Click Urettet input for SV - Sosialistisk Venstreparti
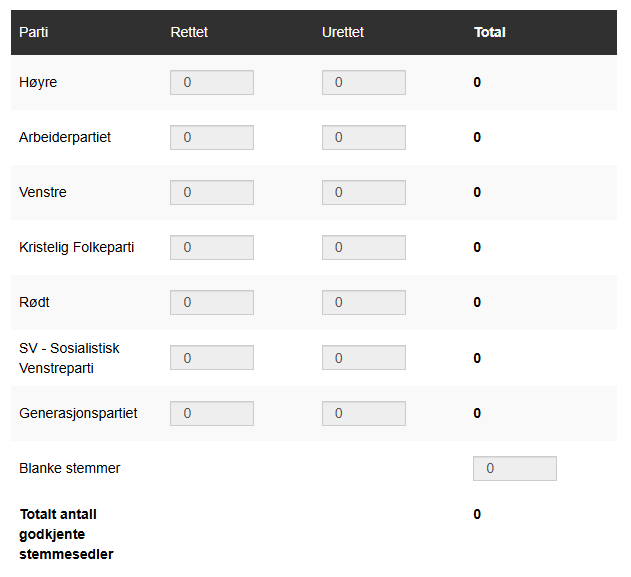 [x=364, y=358]
